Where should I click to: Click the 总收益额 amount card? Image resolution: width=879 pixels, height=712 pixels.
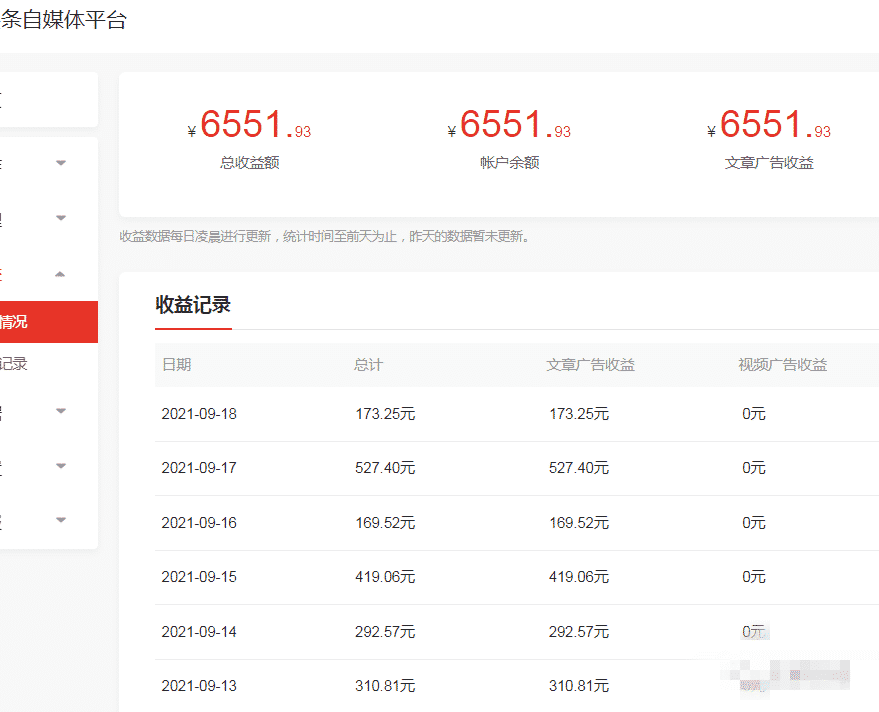tap(249, 140)
